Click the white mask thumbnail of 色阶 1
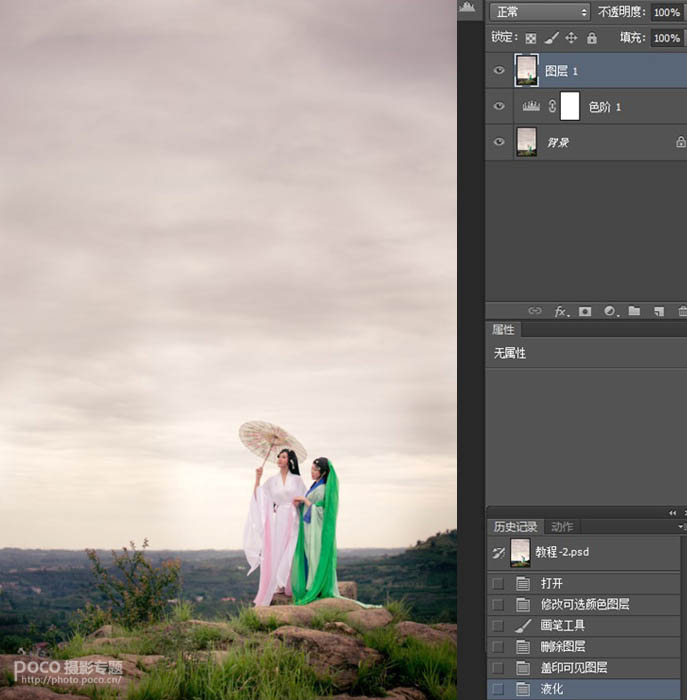Viewport: 687px width, 700px height. point(570,106)
